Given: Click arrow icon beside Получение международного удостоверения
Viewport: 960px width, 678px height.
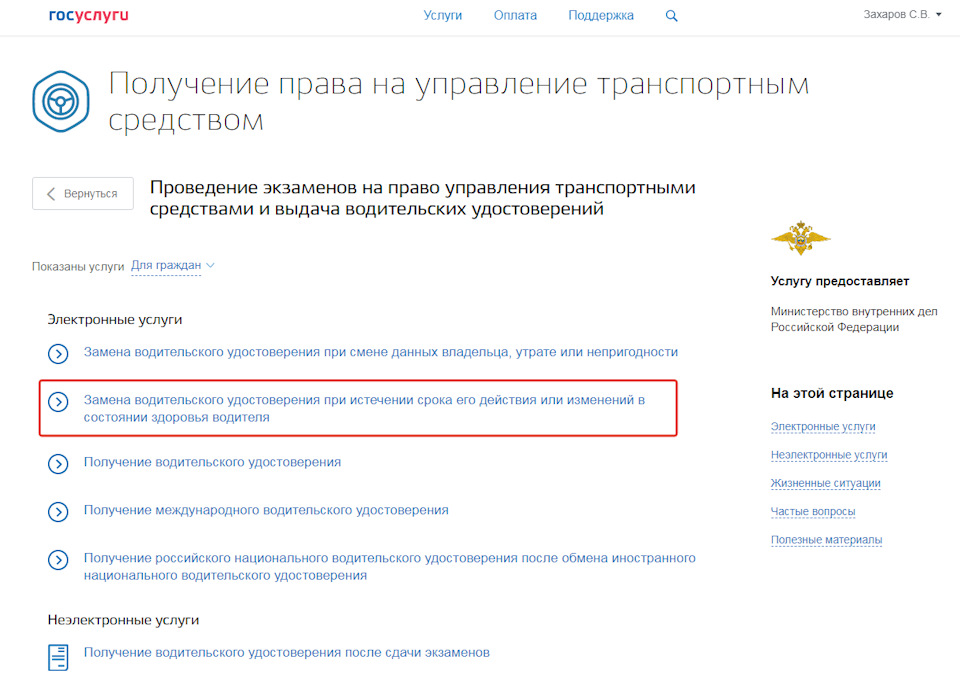Looking at the screenshot, I should tap(58, 511).
